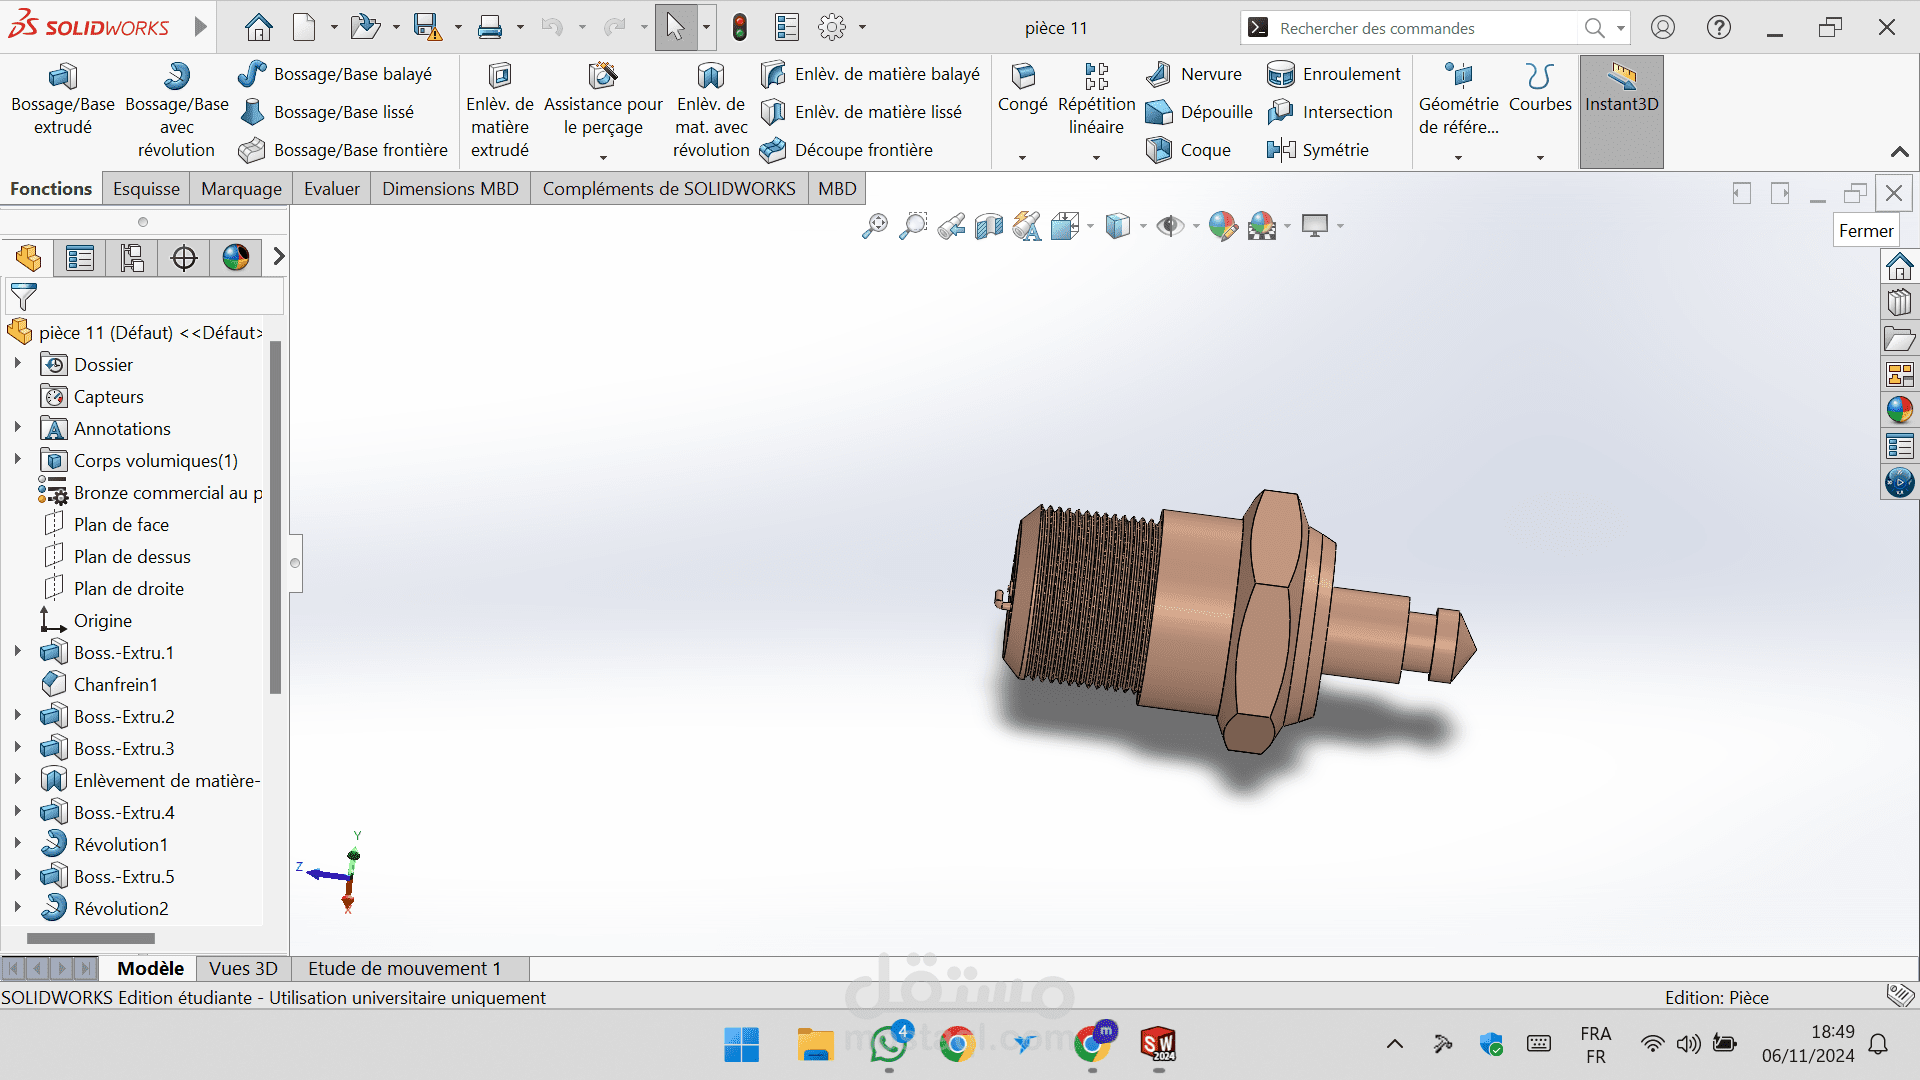Select the Coque shell tool
Viewport: 1920px width, 1080px height.
click(1189, 150)
